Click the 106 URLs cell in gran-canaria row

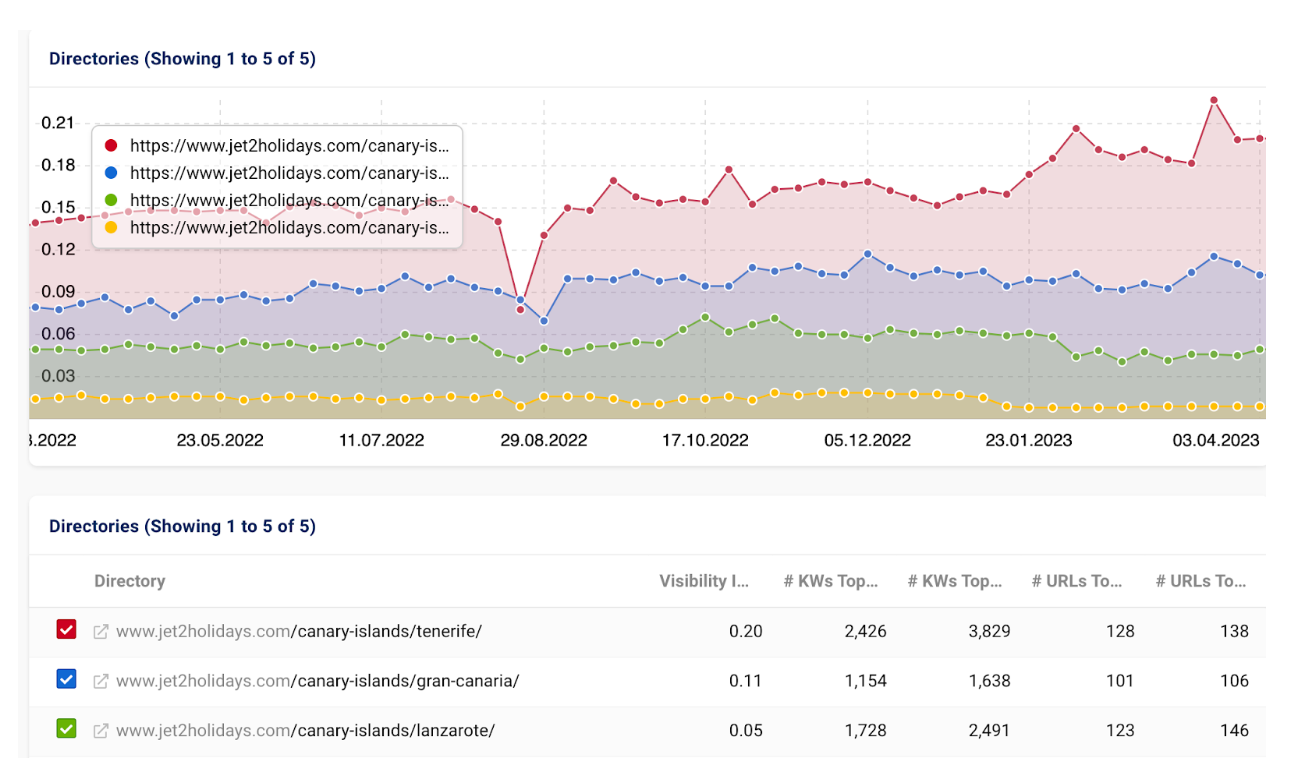(x=1234, y=681)
